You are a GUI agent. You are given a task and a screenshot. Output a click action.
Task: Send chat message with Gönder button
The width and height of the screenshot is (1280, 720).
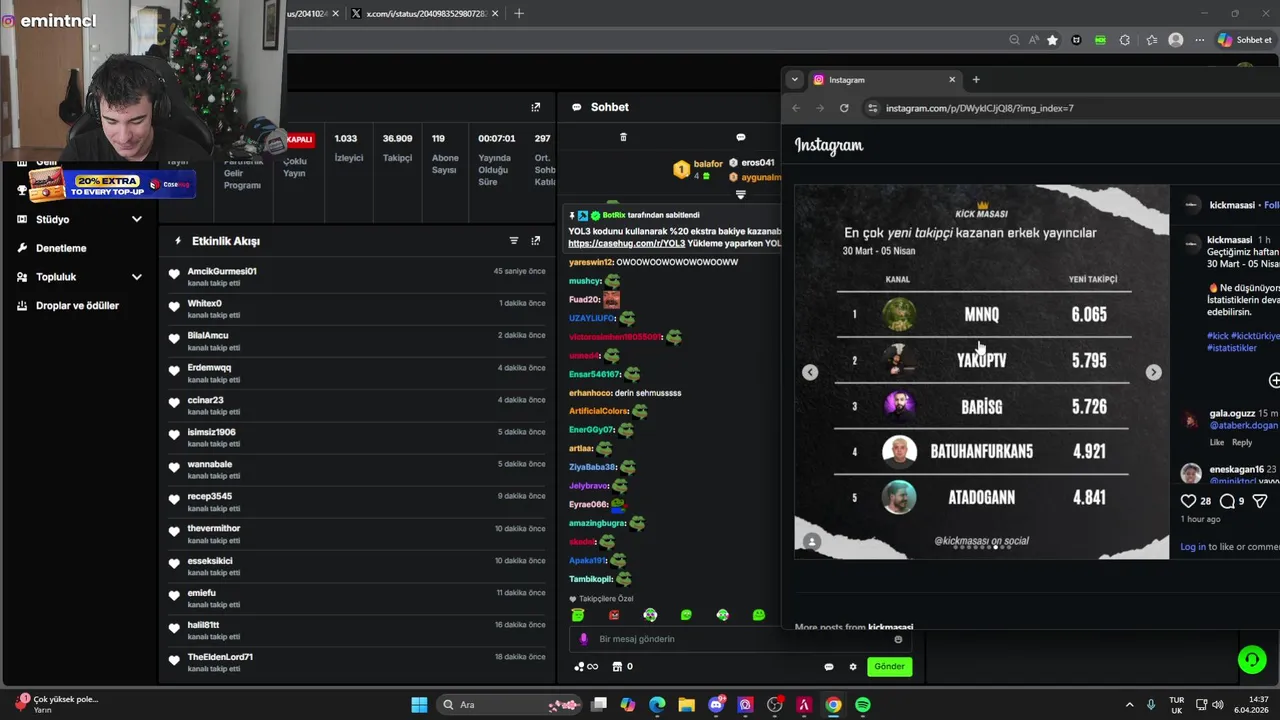(x=889, y=667)
